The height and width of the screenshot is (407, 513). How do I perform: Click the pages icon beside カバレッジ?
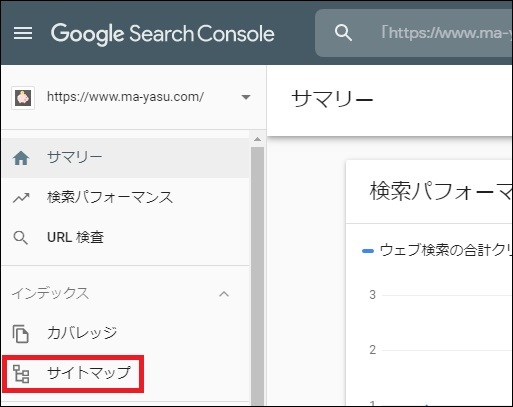[x=21, y=334]
